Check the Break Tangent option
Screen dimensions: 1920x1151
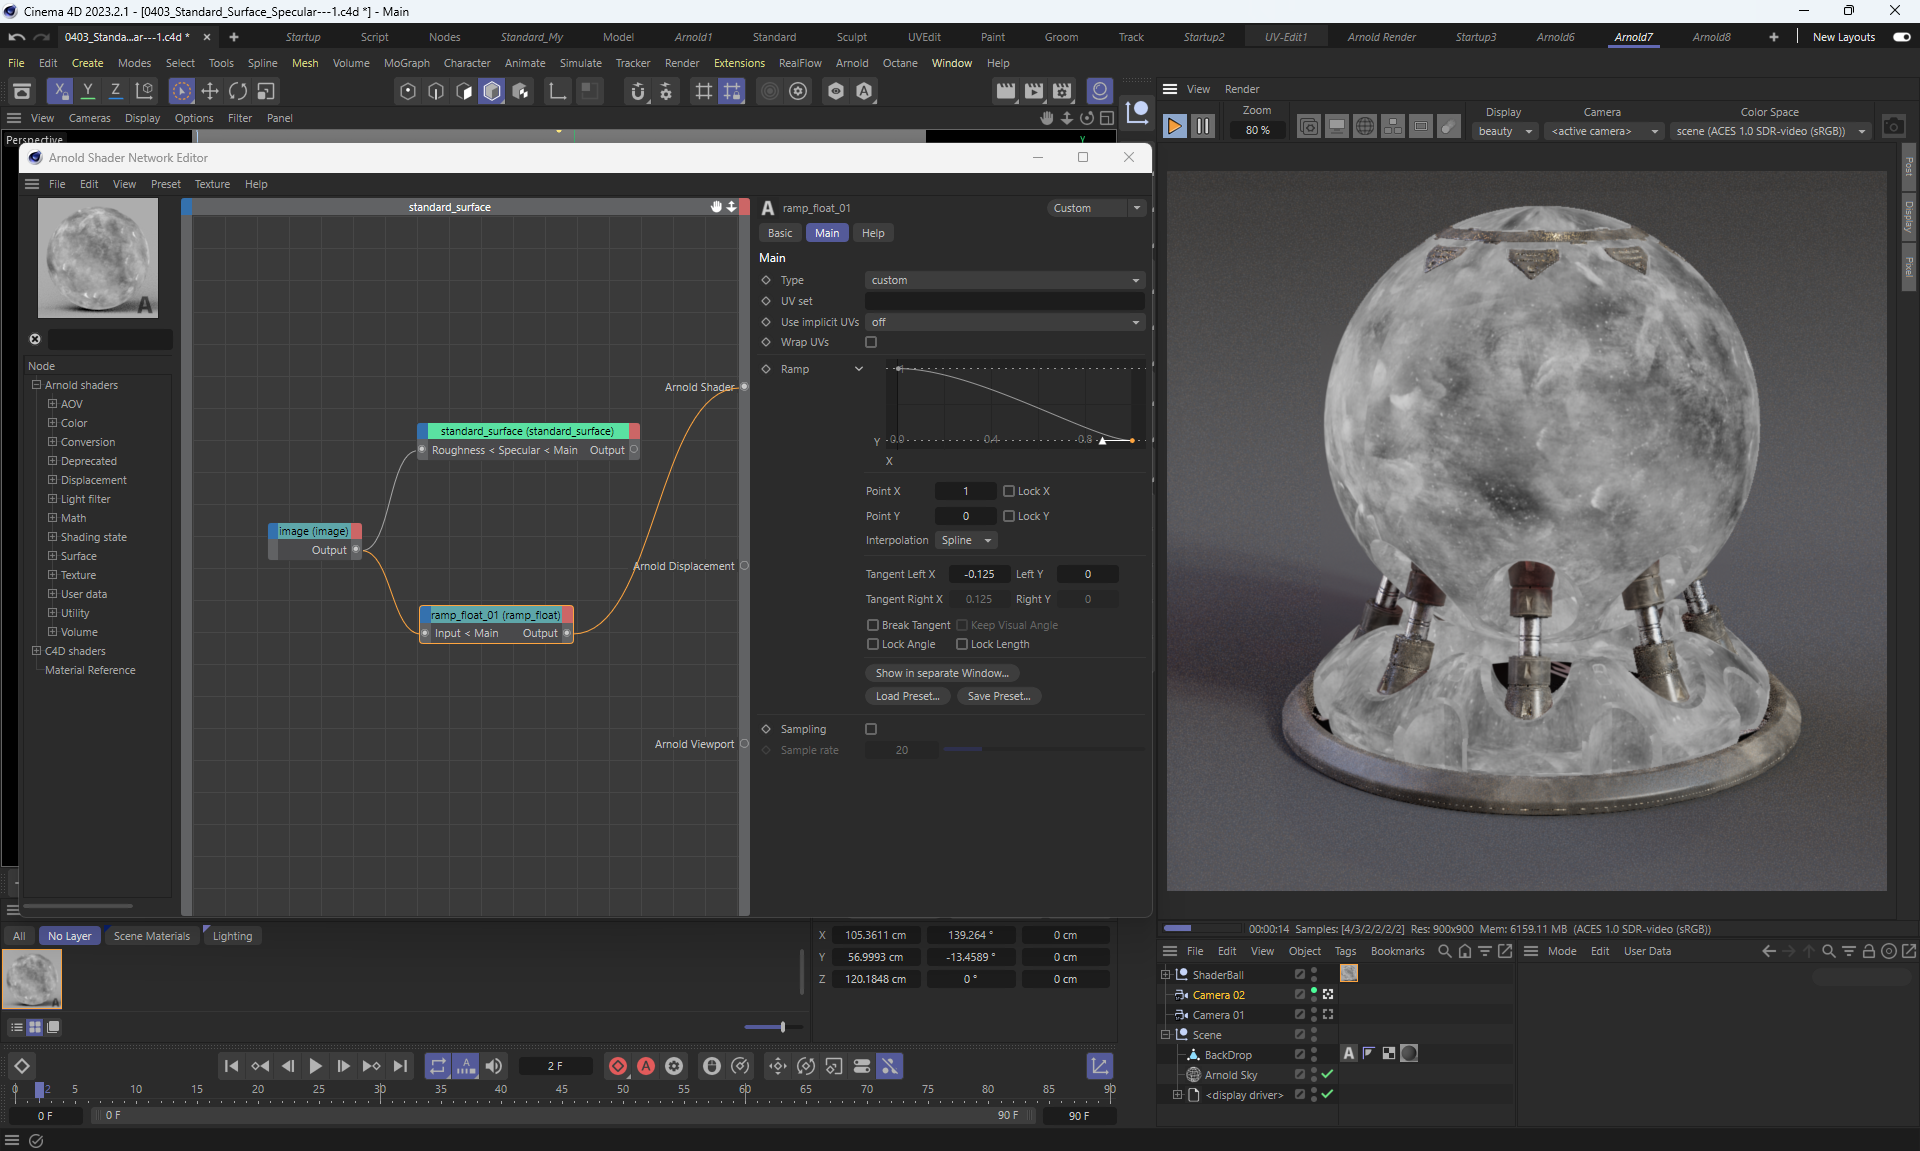click(873, 625)
